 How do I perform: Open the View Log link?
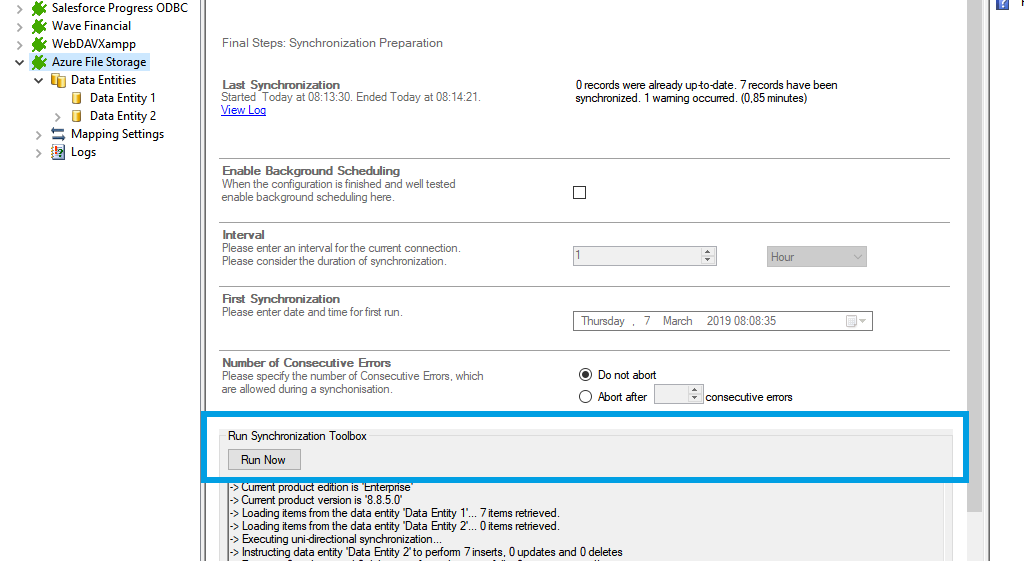pyautogui.click(x=243, y=110)
